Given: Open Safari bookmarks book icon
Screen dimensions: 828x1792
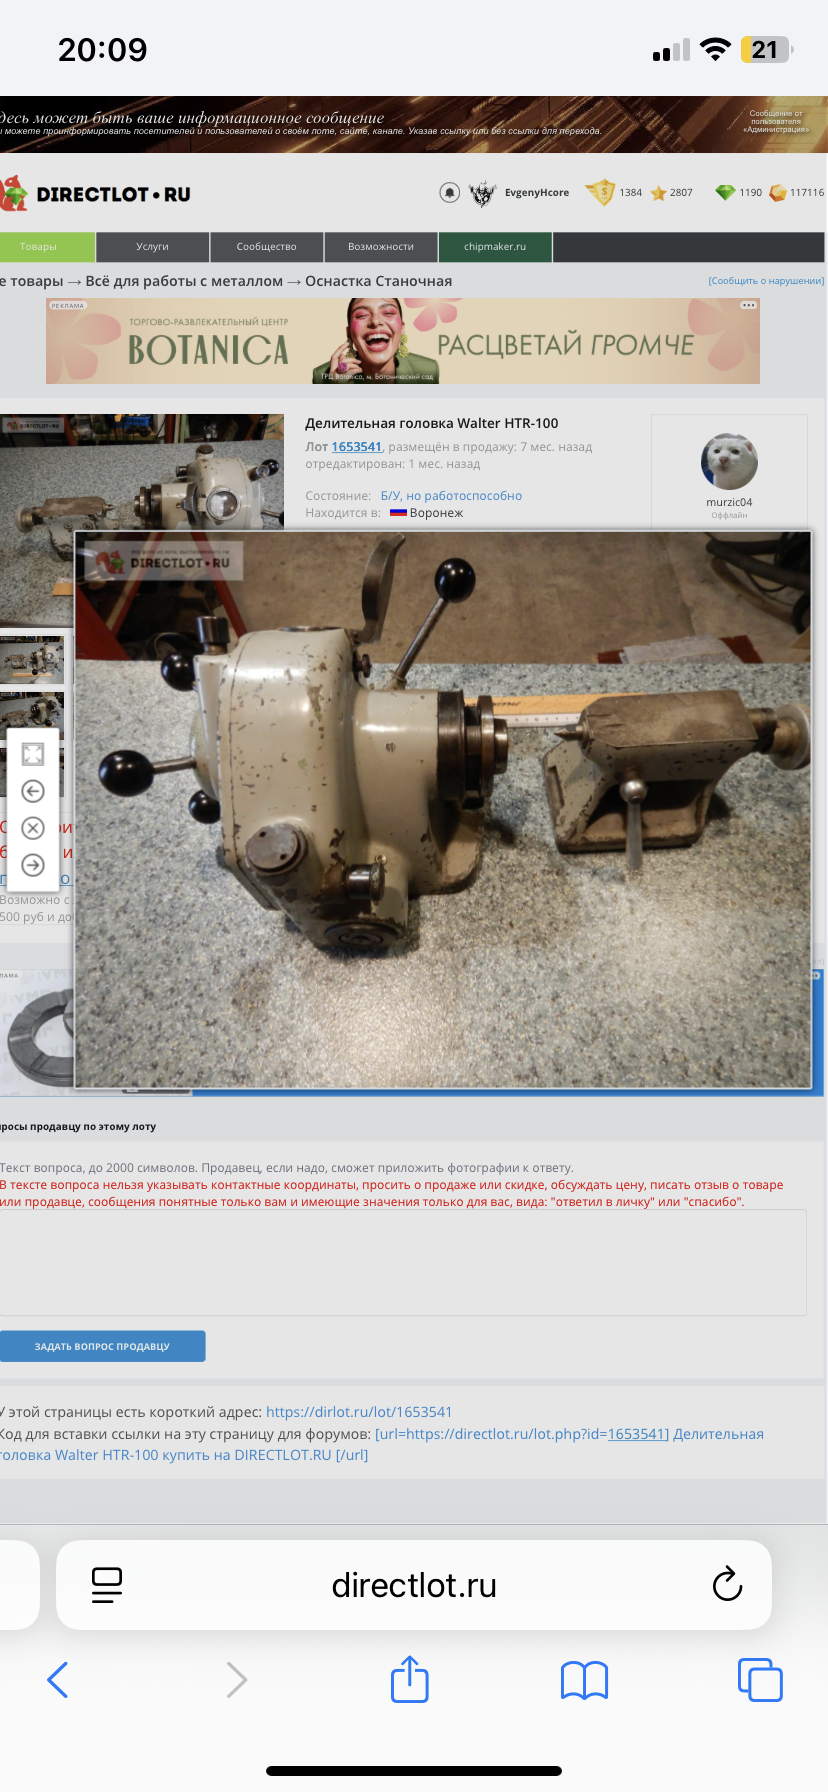Looking at the screenshot, I should (x=585, y=1680).
